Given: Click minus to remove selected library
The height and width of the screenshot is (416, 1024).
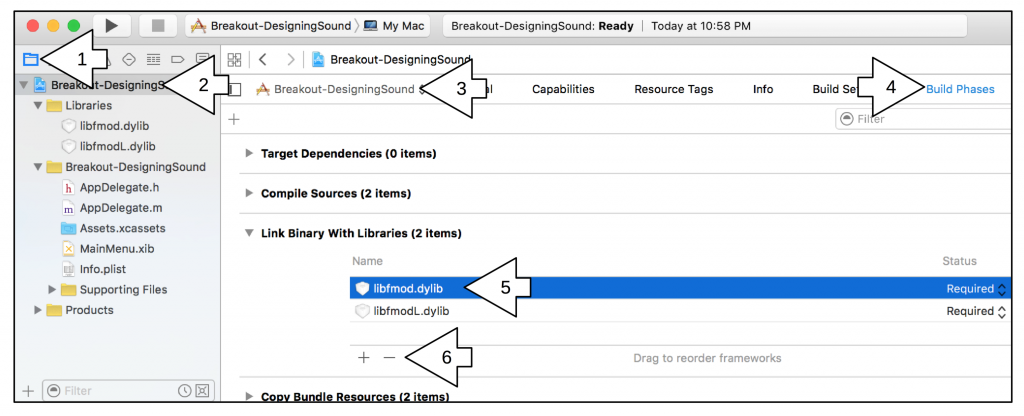Looking at the screenshot, I should [x=389, y=356].
